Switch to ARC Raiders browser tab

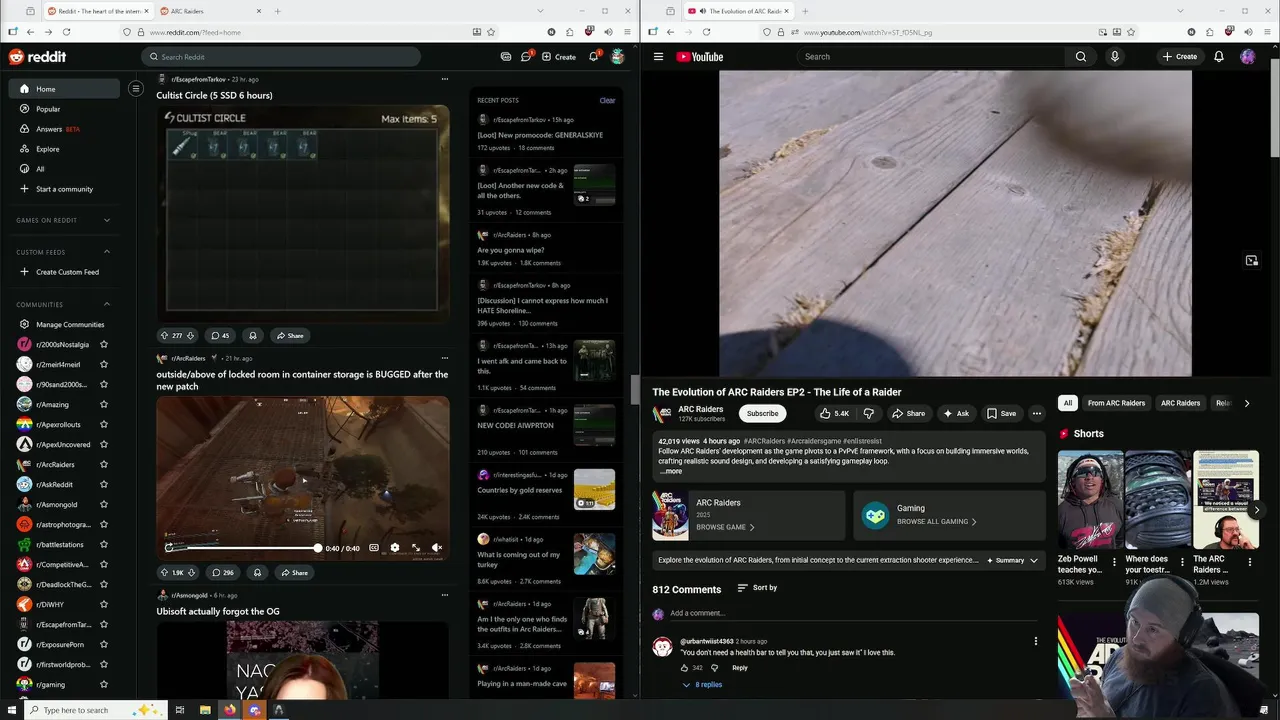pyautogui.click(x=208, y=11)
